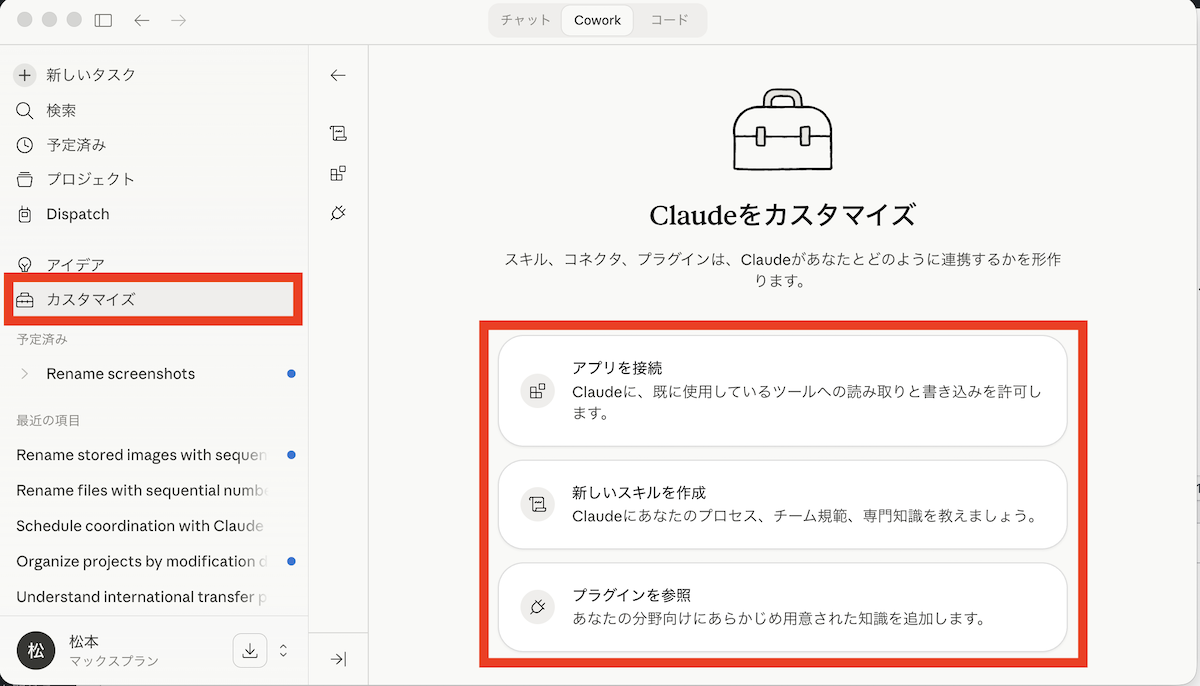1200x686 pixels.
Task: Open 検索 search in the sidebar
Action: 60,110
